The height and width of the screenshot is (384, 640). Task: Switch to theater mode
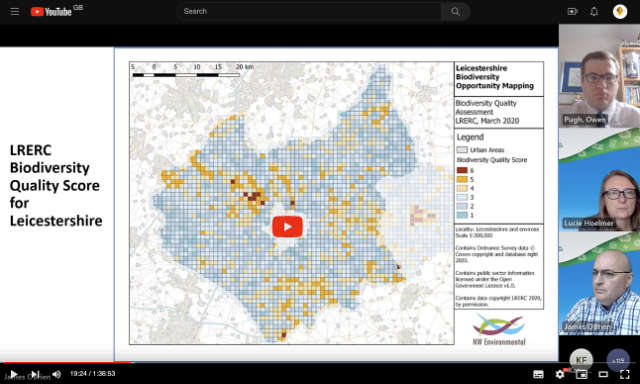coord(603,374)
